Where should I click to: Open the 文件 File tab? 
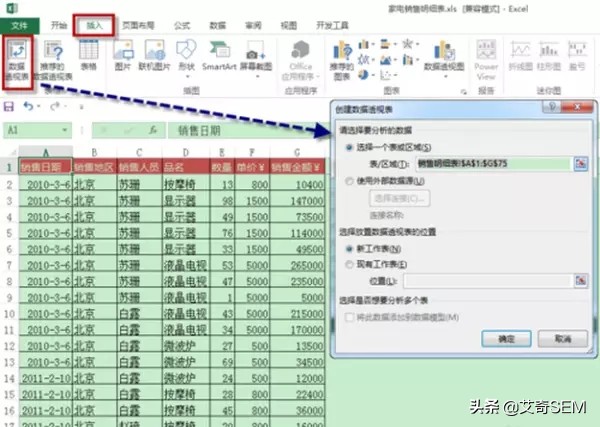click(20, 26)
